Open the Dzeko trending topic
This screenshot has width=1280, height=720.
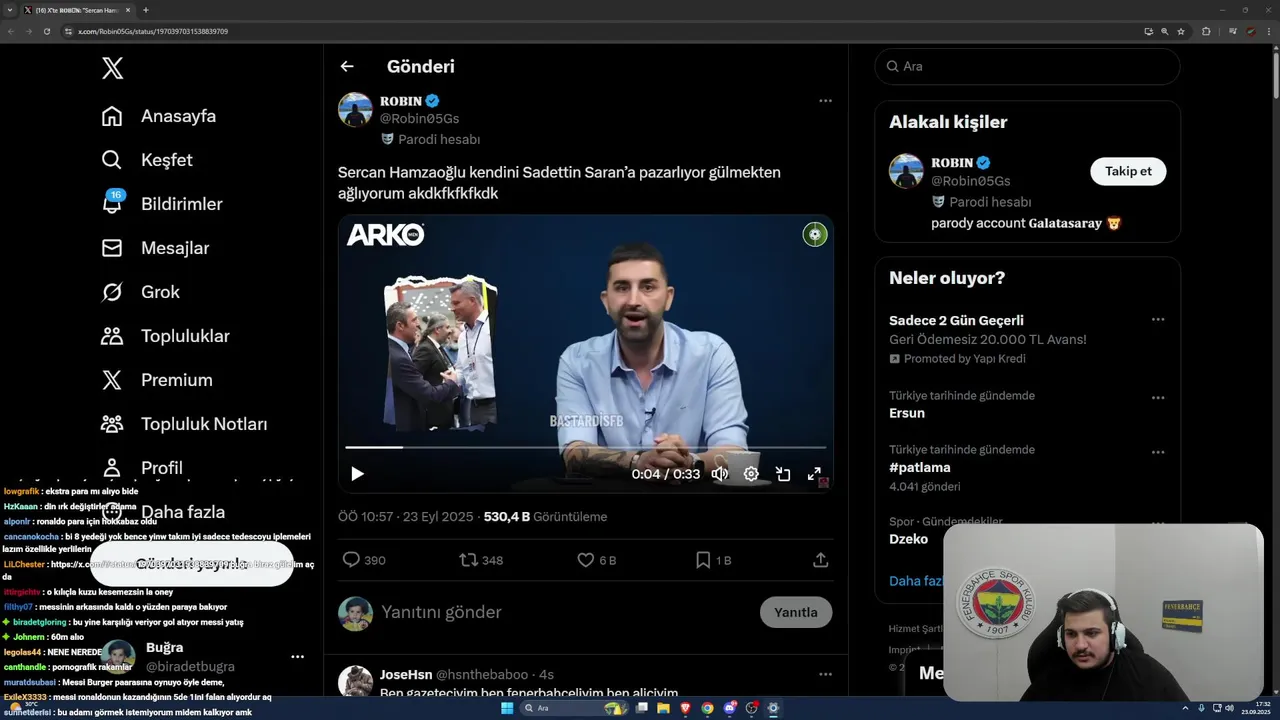tap(908, 539)
